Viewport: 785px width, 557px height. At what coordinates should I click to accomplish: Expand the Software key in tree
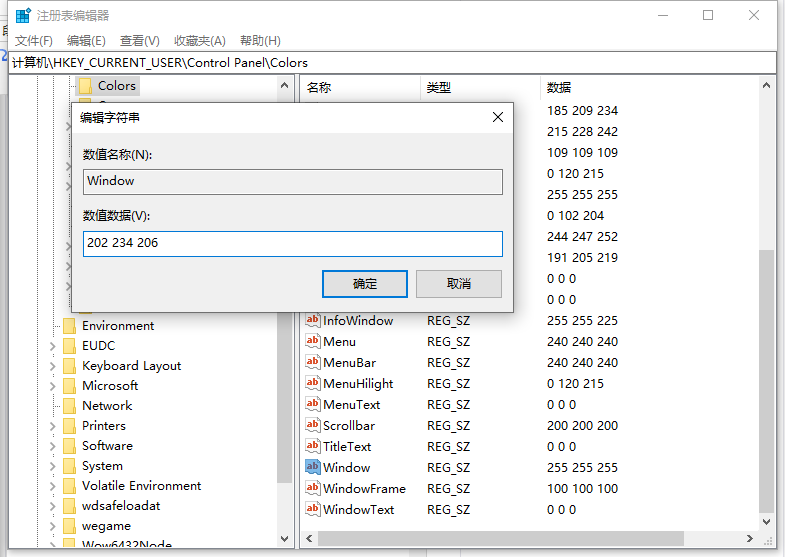(52, 446)
